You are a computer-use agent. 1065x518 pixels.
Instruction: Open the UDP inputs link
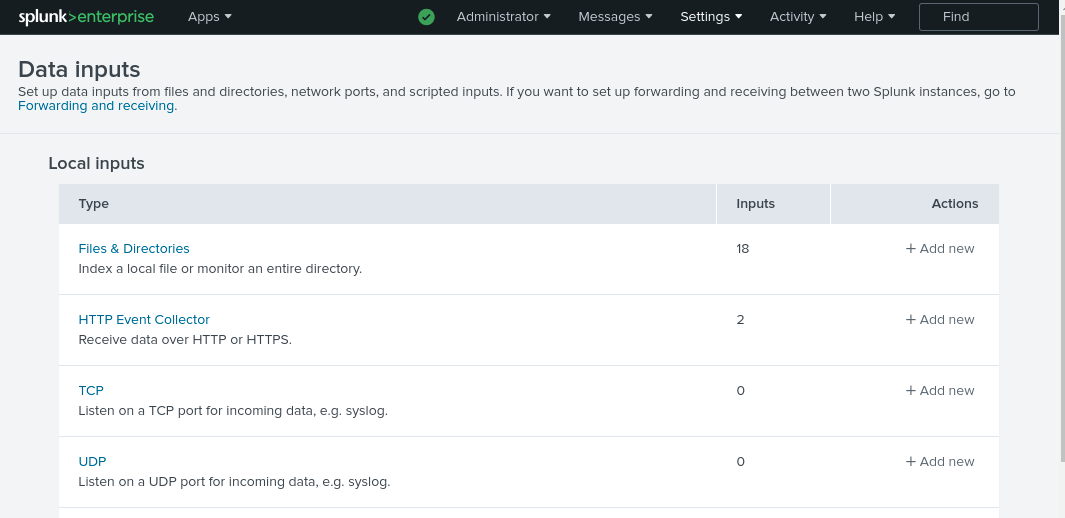[x=92, y=462]
